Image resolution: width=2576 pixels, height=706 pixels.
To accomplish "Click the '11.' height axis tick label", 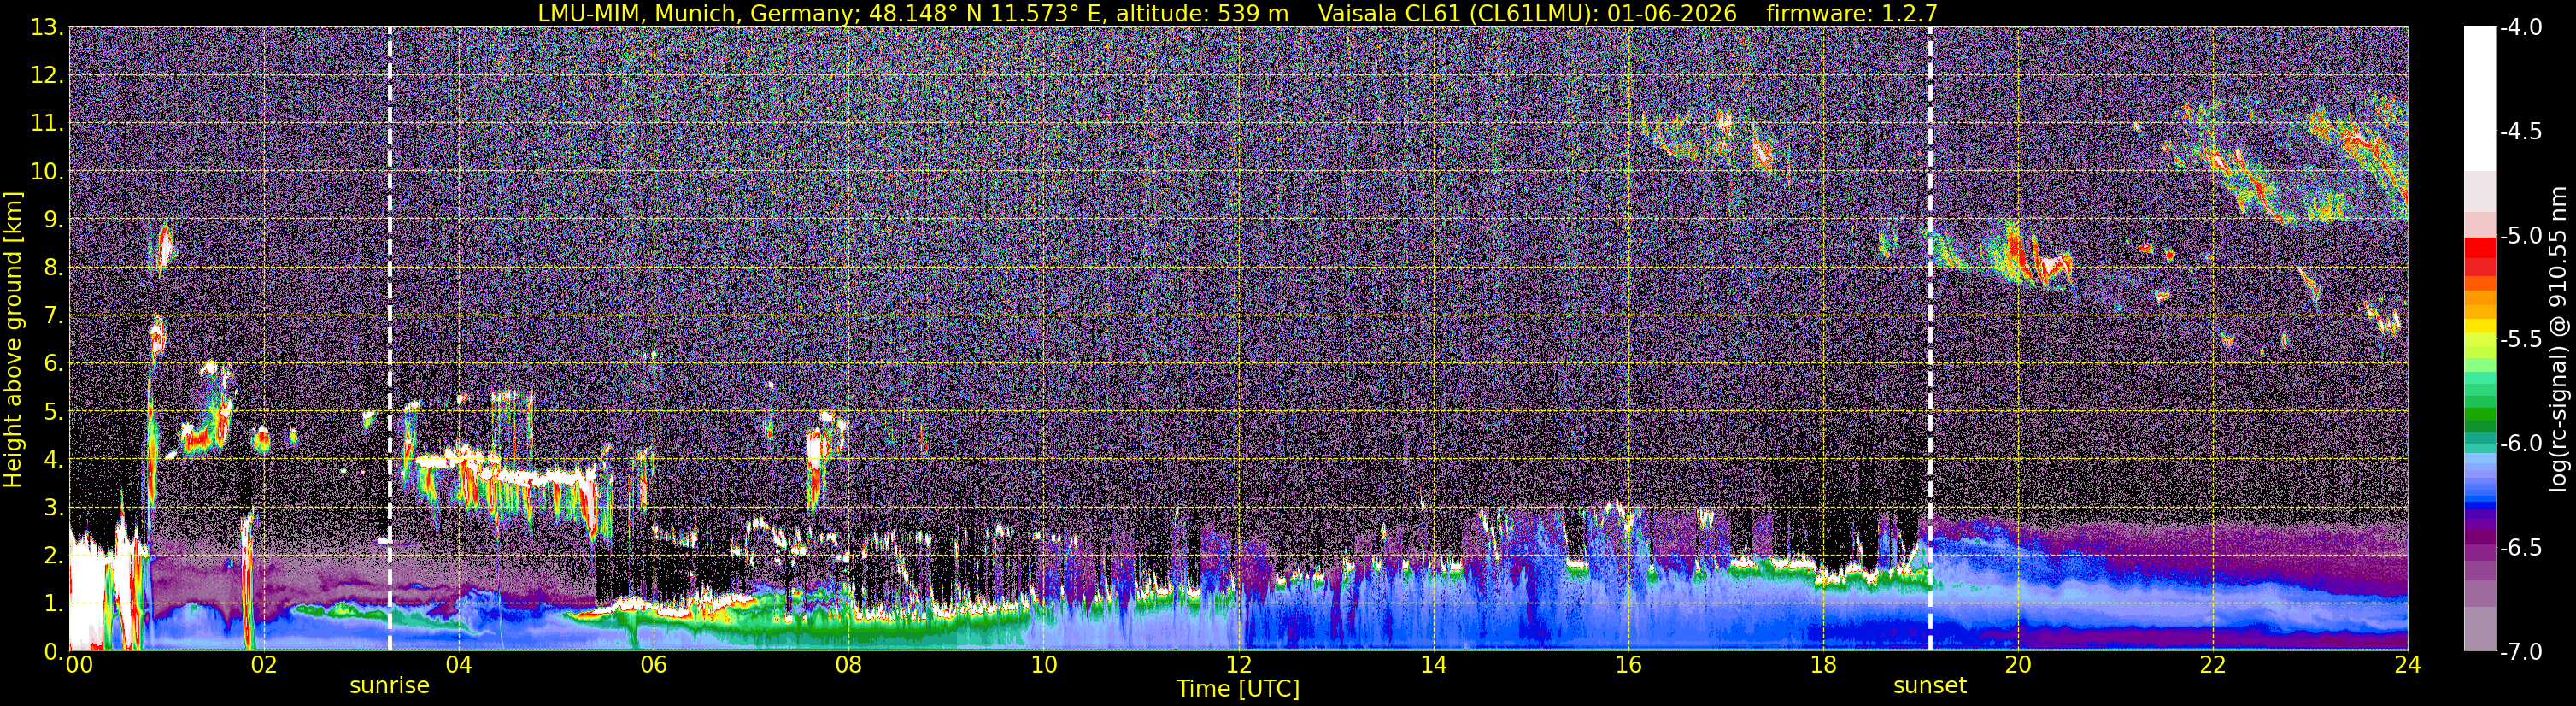I will [x=46, y=124].
